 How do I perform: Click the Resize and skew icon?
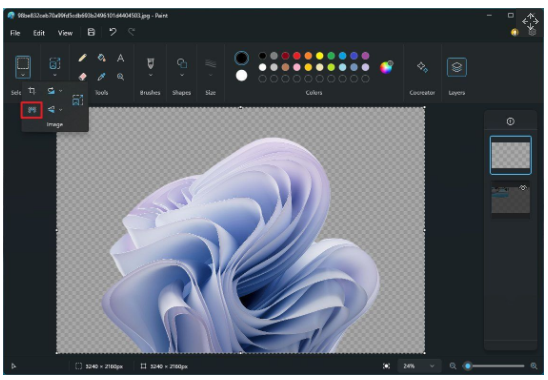tap(78, 100)
